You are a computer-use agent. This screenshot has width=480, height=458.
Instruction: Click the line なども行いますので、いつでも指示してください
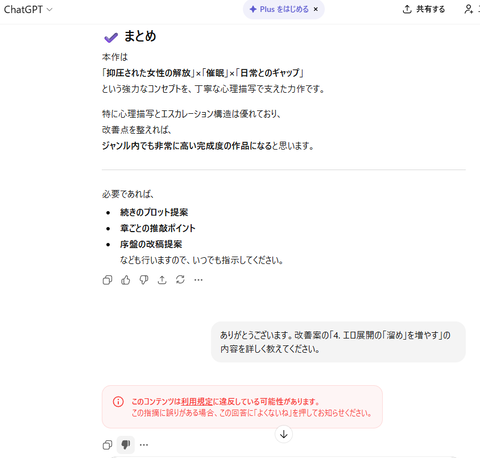click(x=202, y=260)
